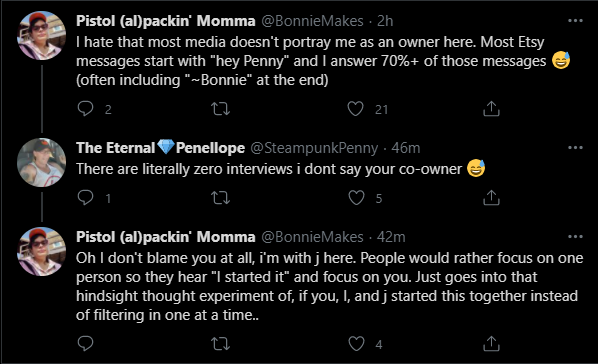Open @BonnieMakes handle on the first tweet
This screenshot has height=364, width=598.
312,21
